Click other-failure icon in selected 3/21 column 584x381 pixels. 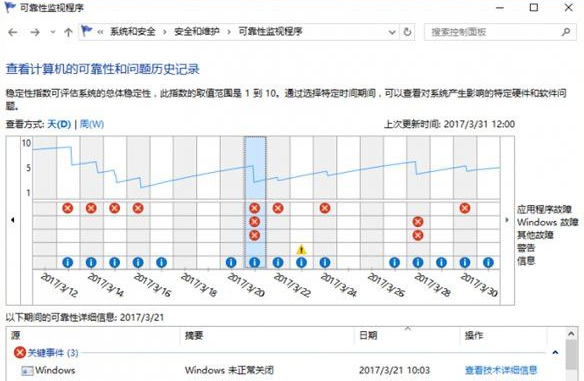(x=254, y=235)
